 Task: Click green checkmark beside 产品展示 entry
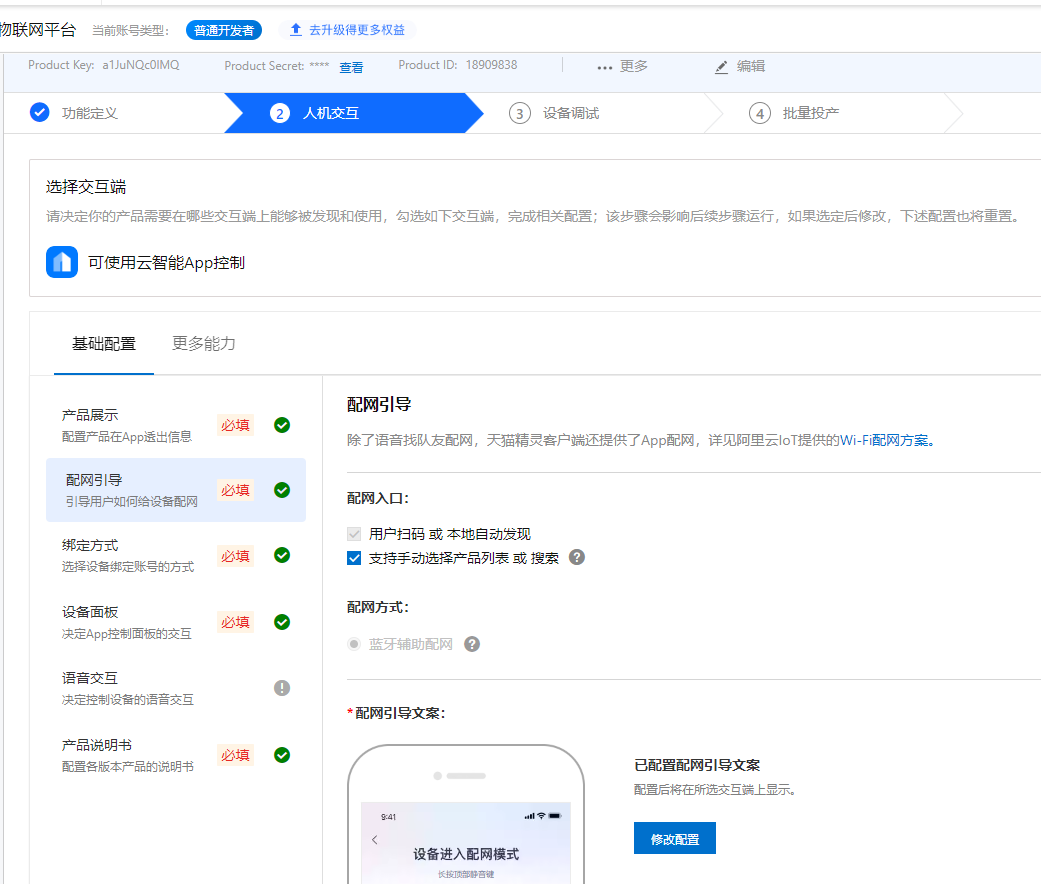282,425
